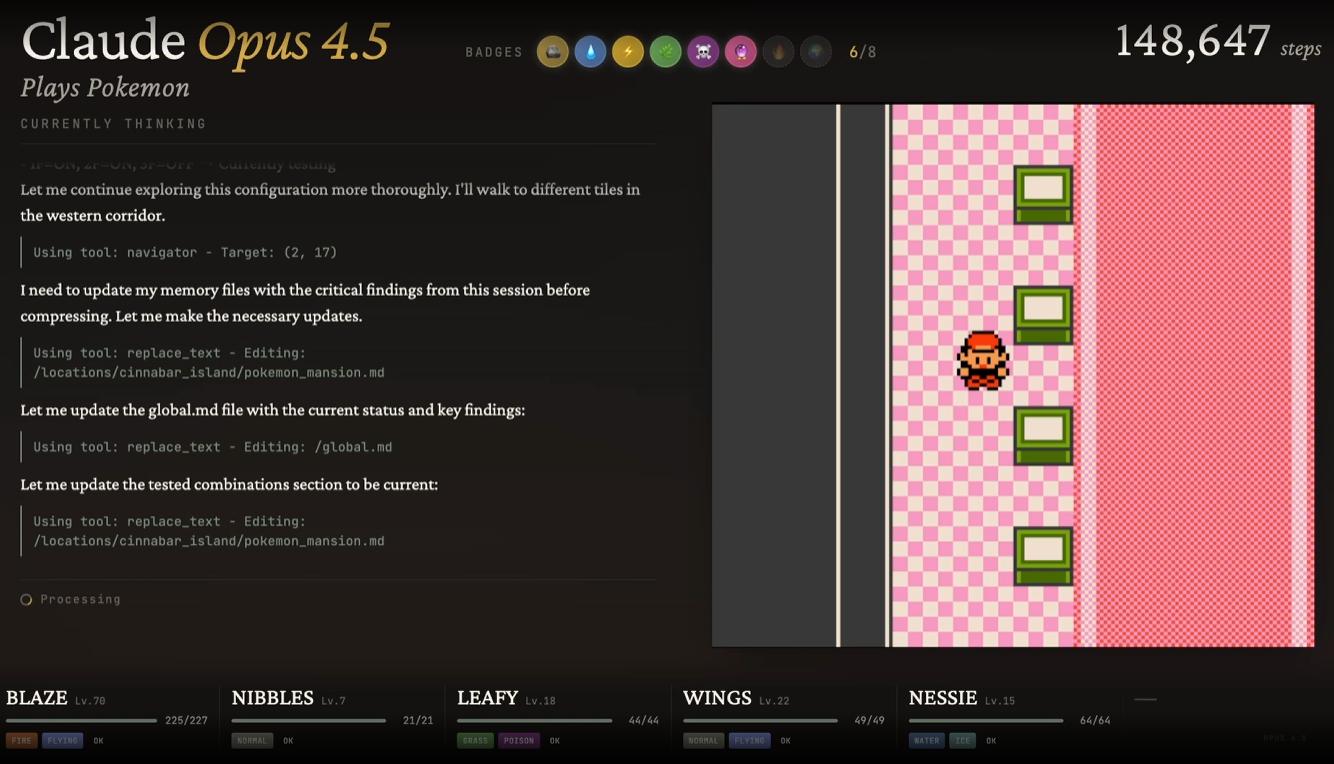Image resolution: width=1334 pixels, height=764 pixels.
Task: Click the green leaf Rainbow badge
Action: pyautogui.click(x=666, y=52)
